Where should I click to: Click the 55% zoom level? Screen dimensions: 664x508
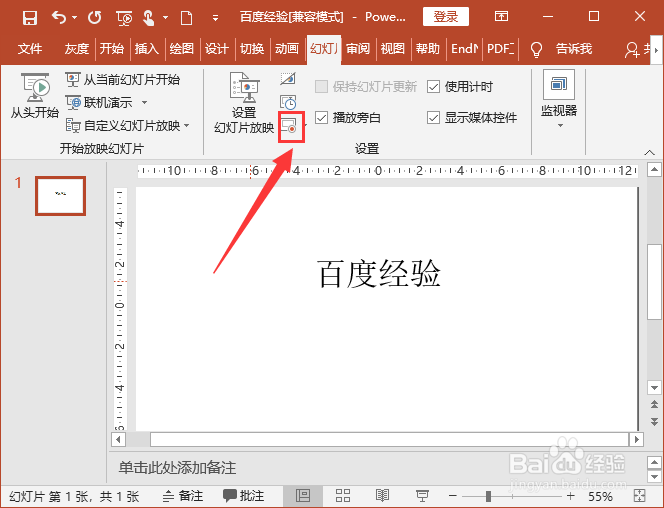pos(600,496)
